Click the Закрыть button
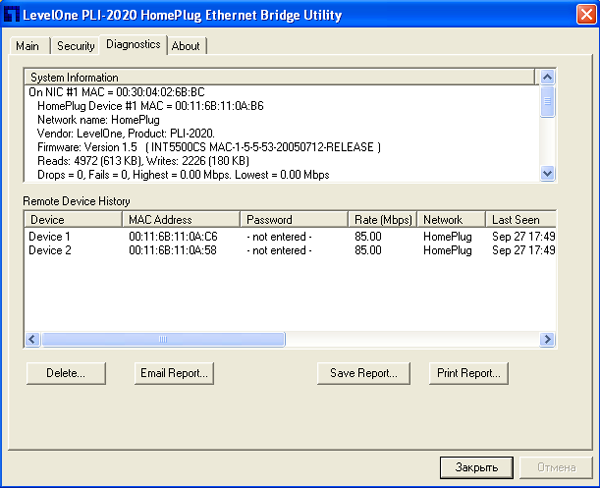600x488 pixels. [x=476, y=467]
